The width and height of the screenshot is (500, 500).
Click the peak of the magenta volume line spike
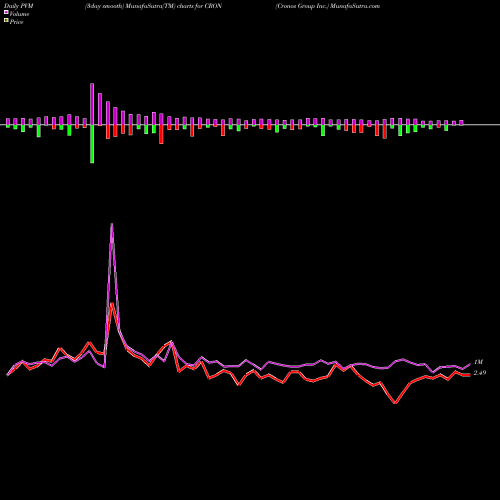point(112,224)
